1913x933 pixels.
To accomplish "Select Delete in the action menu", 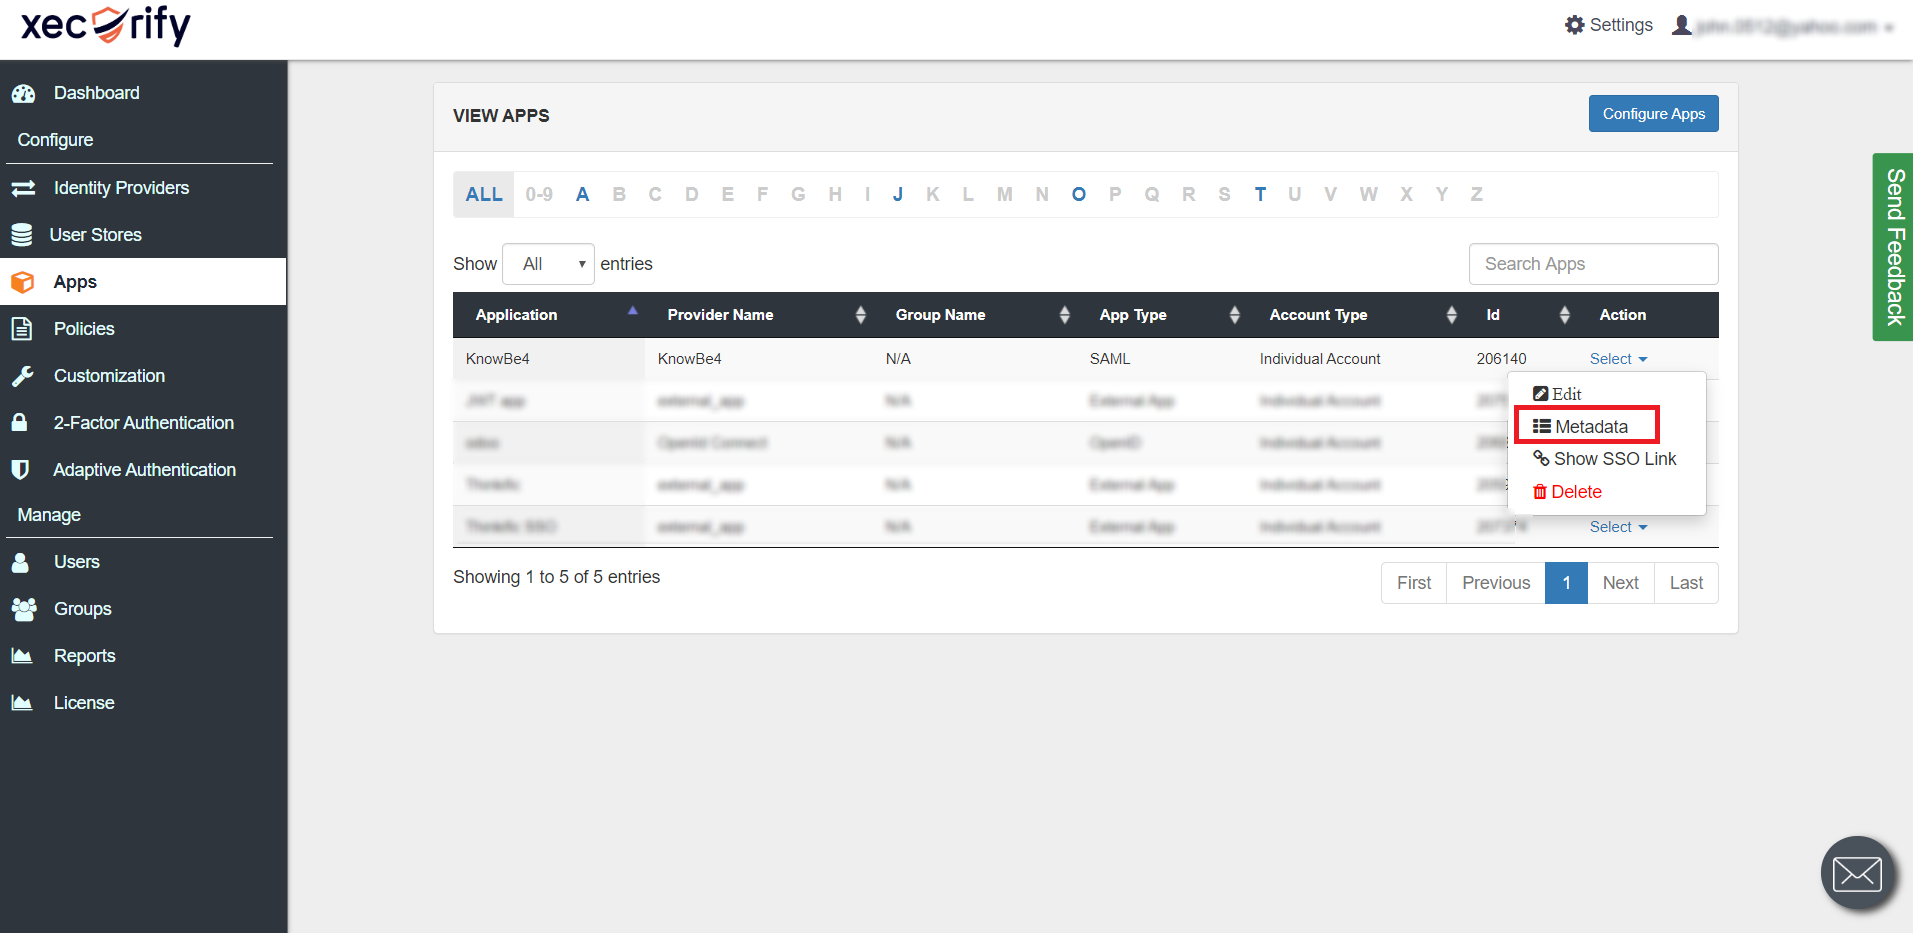I will [1568, 492].
